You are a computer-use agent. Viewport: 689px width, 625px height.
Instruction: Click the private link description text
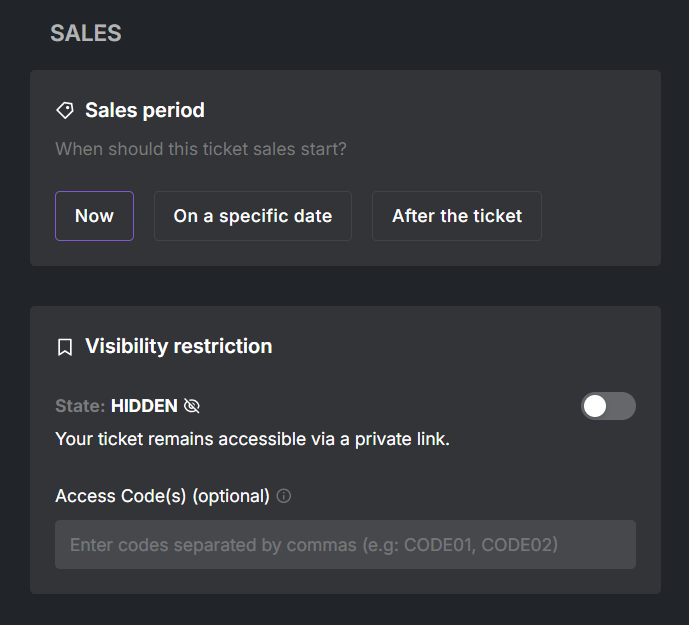tap(253, 439)
